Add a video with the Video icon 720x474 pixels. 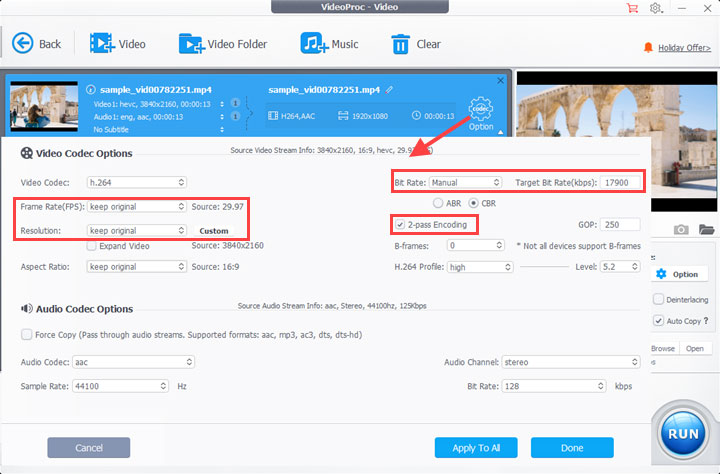102,43
